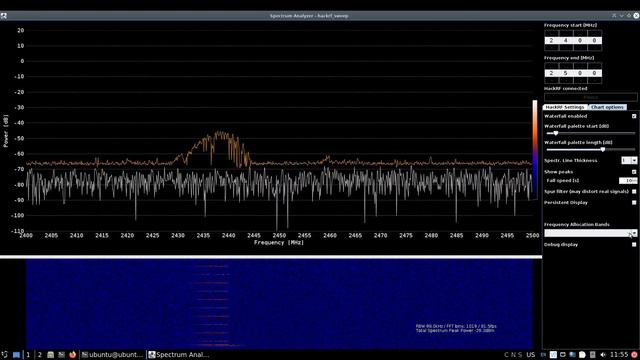Increase the tens digit of Frequency start
Screen dimensions: 640x360
tap(580, 33)
